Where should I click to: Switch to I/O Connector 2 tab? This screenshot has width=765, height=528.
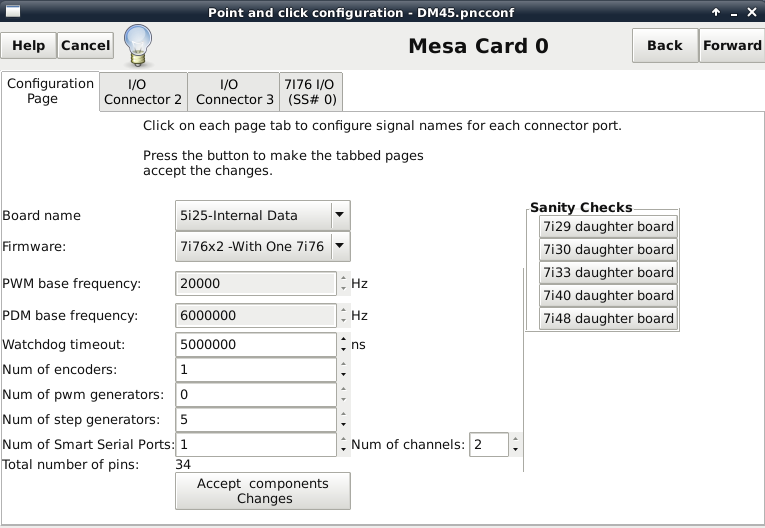143,92
